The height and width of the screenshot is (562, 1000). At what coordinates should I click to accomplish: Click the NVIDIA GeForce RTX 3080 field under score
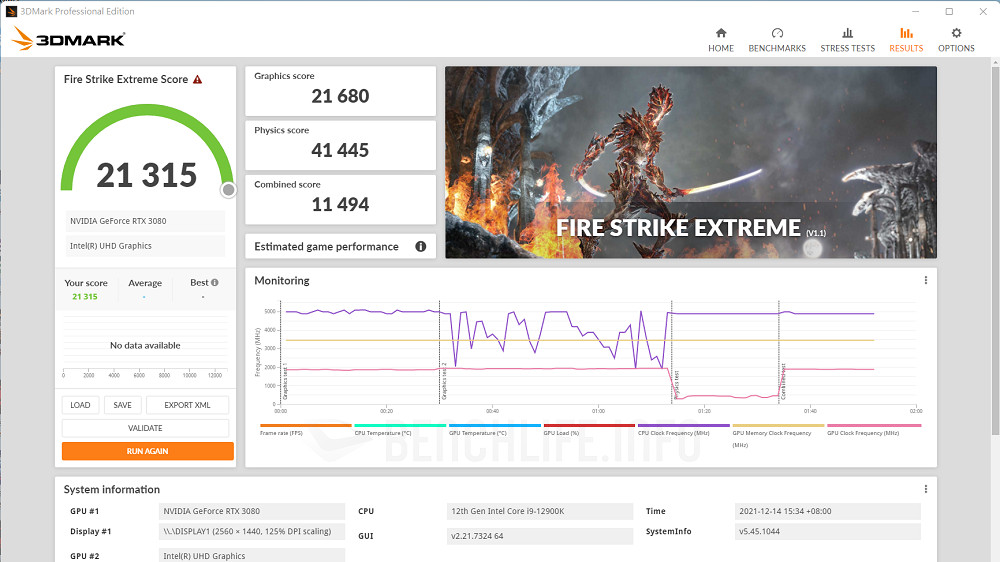coord(145,221)
